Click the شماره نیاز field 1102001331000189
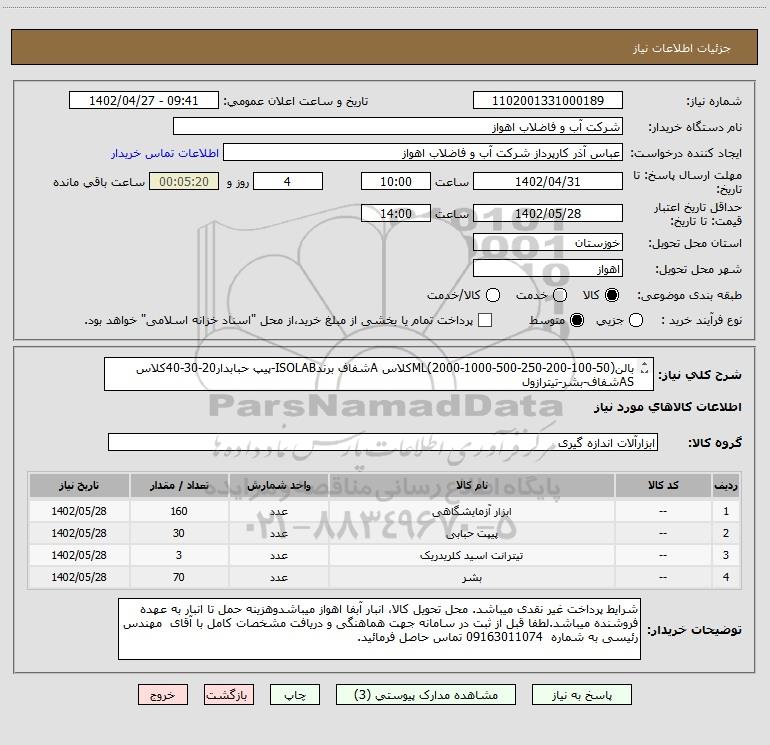770x745 pixels. 548,100
